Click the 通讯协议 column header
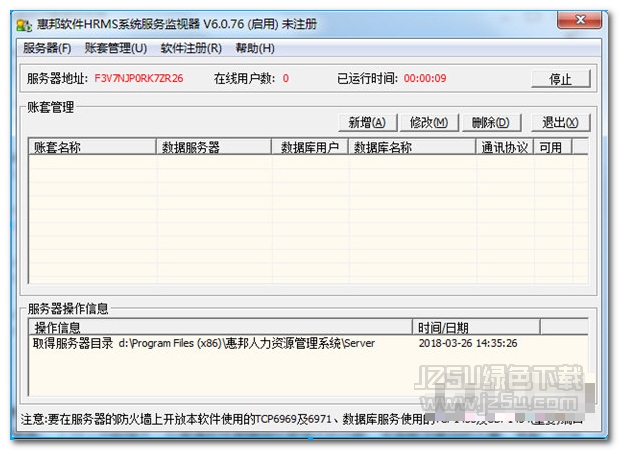Viewport: 619px width, 451px height. point(505,147)
